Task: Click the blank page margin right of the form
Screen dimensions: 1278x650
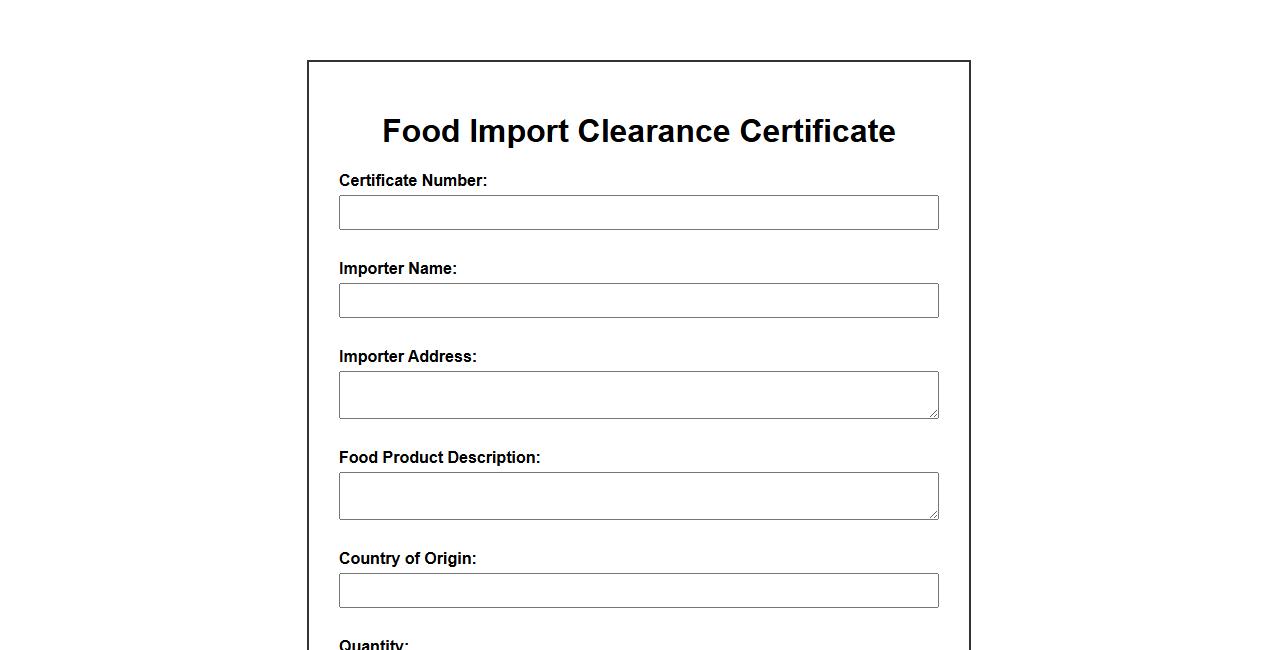Action: pos(1120,350)
